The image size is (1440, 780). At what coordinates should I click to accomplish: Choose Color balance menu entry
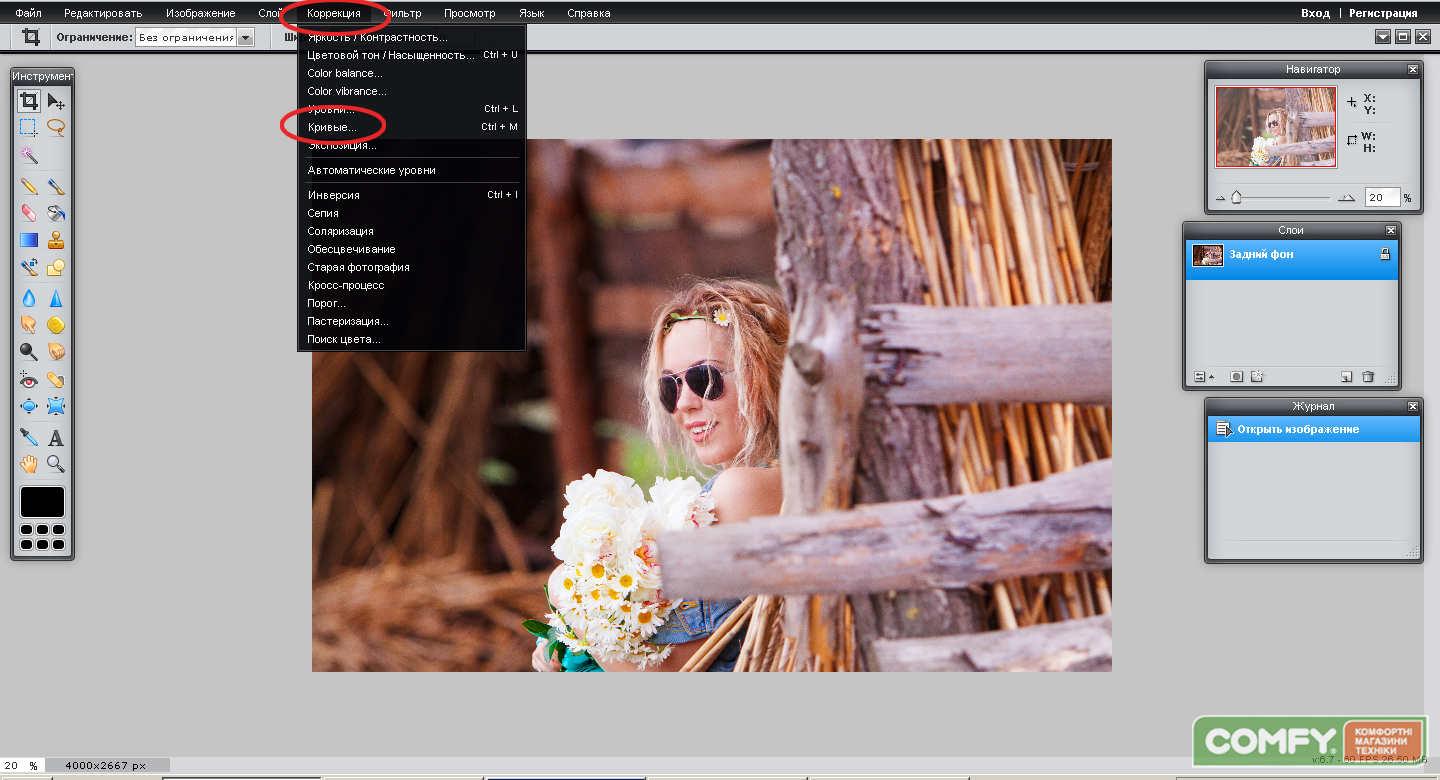tap(412, 73)
